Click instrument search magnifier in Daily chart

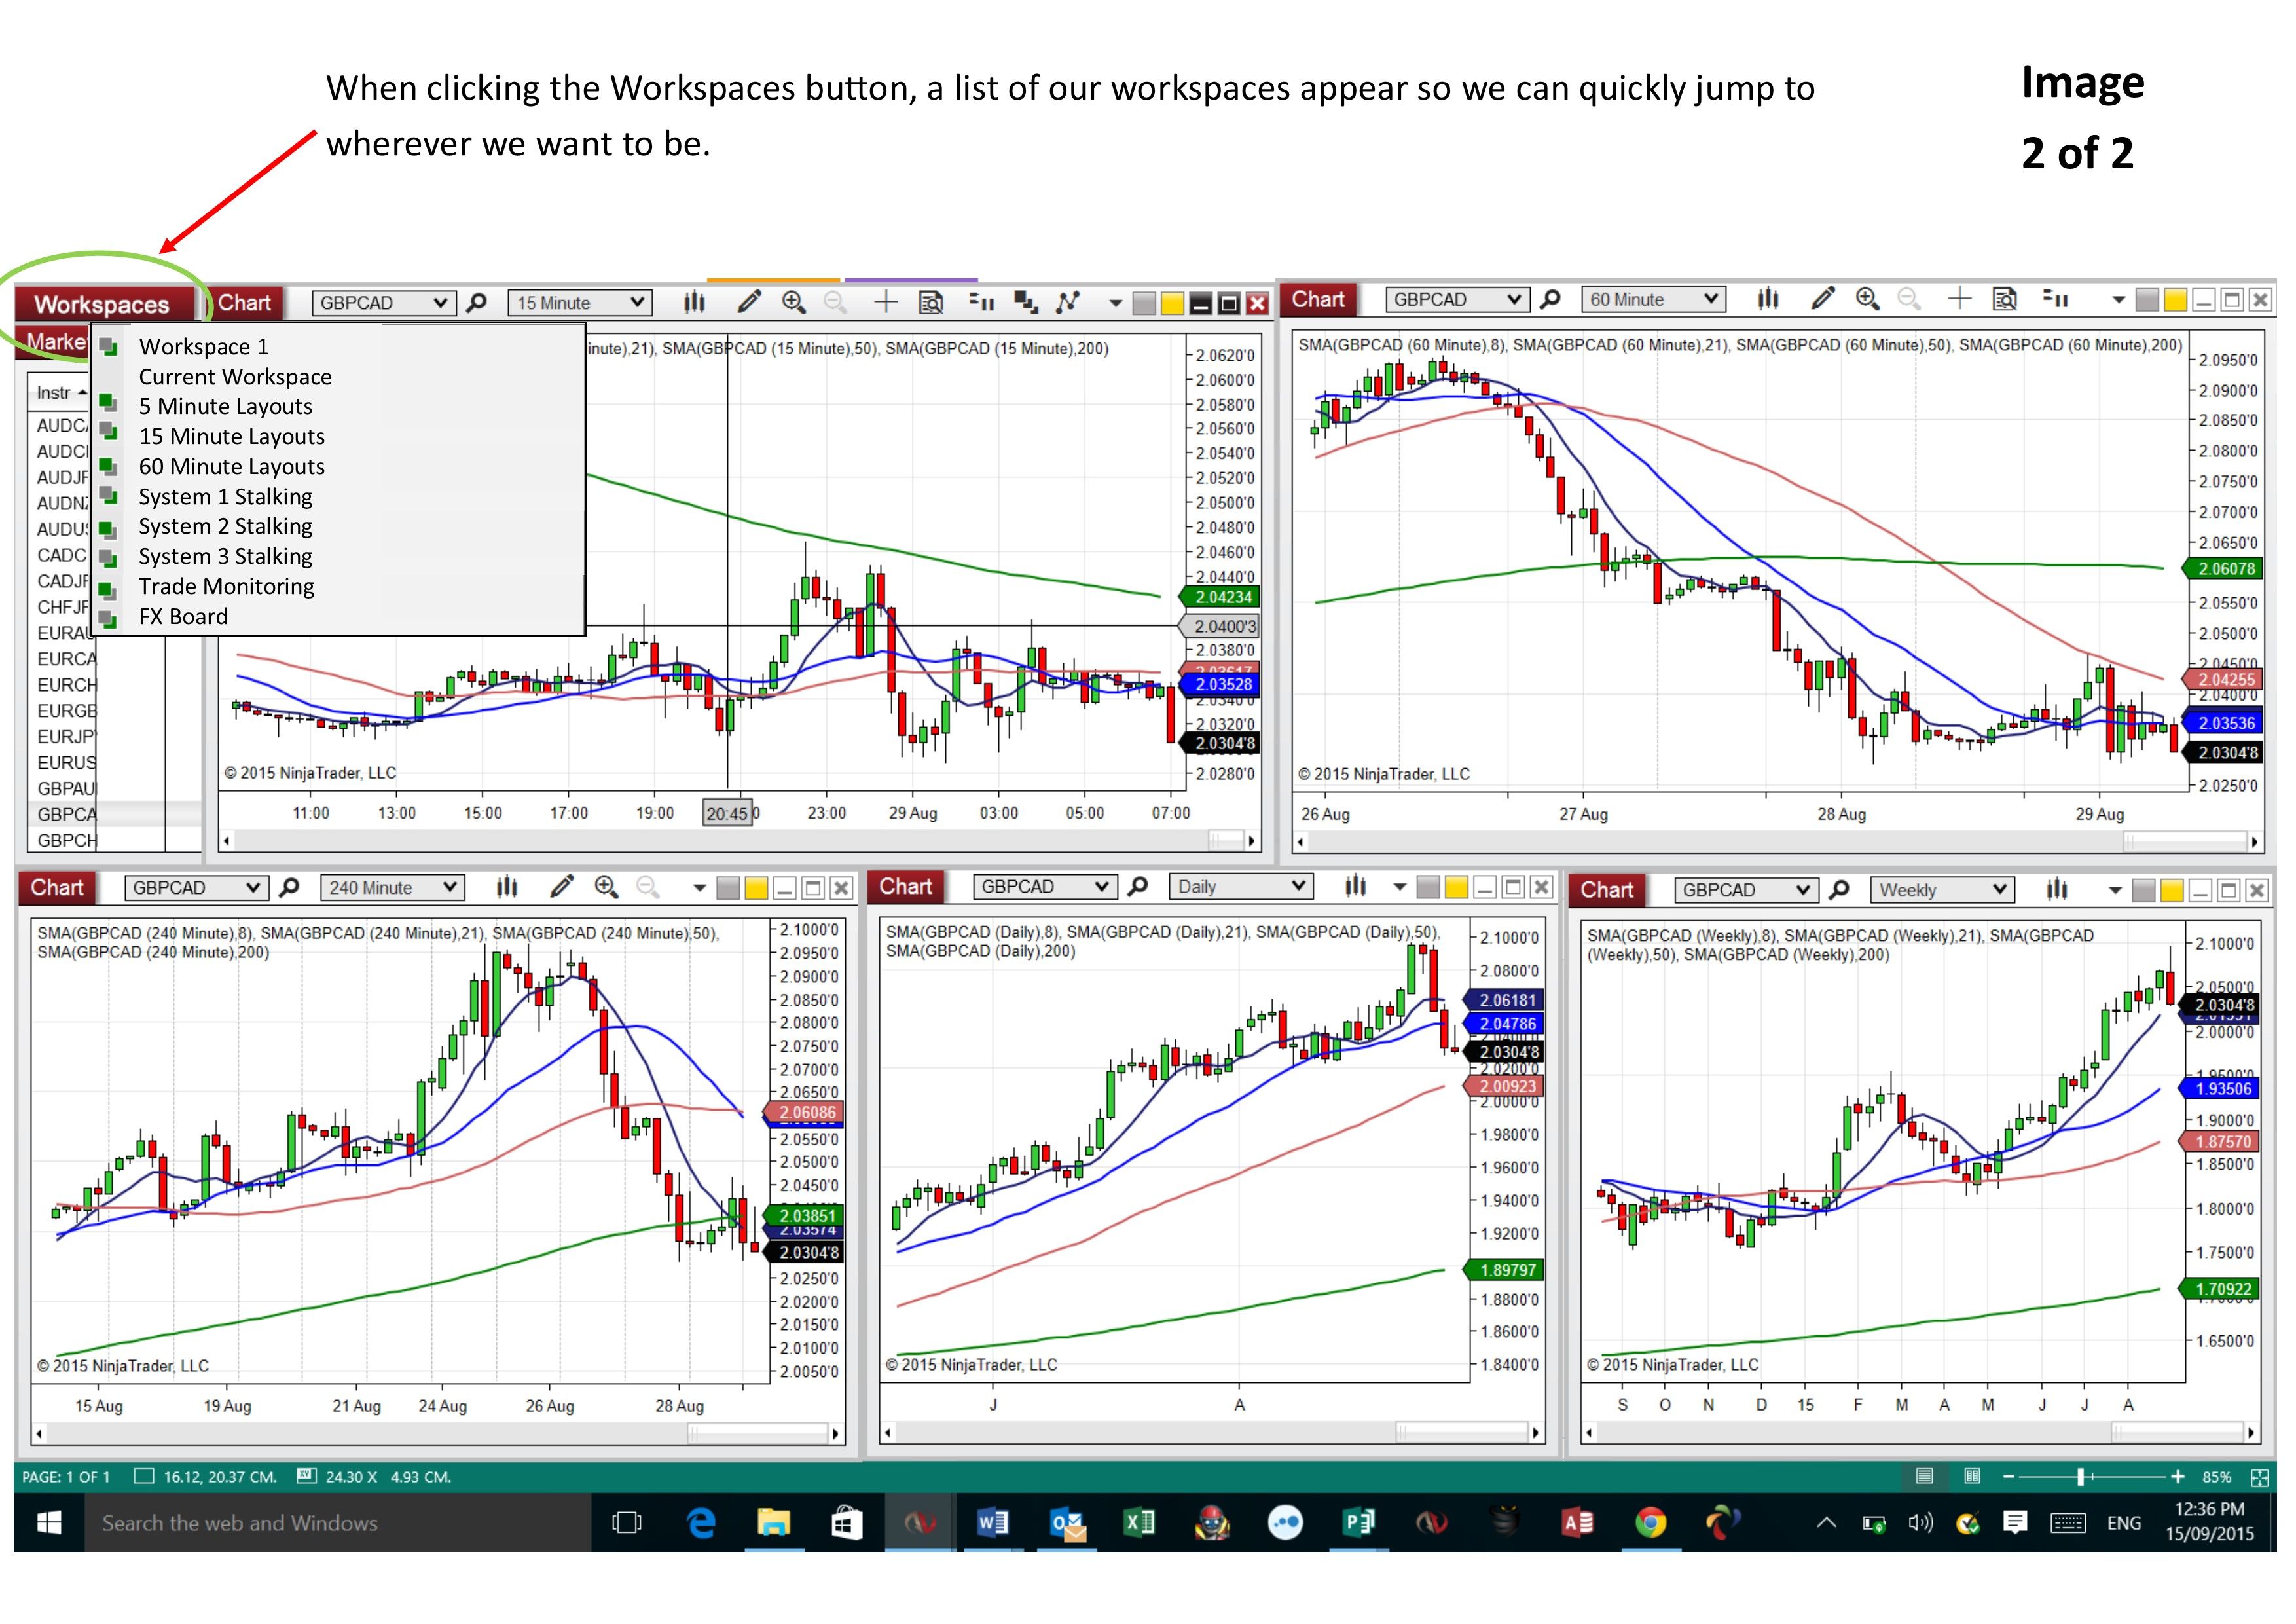point(1138,887)
